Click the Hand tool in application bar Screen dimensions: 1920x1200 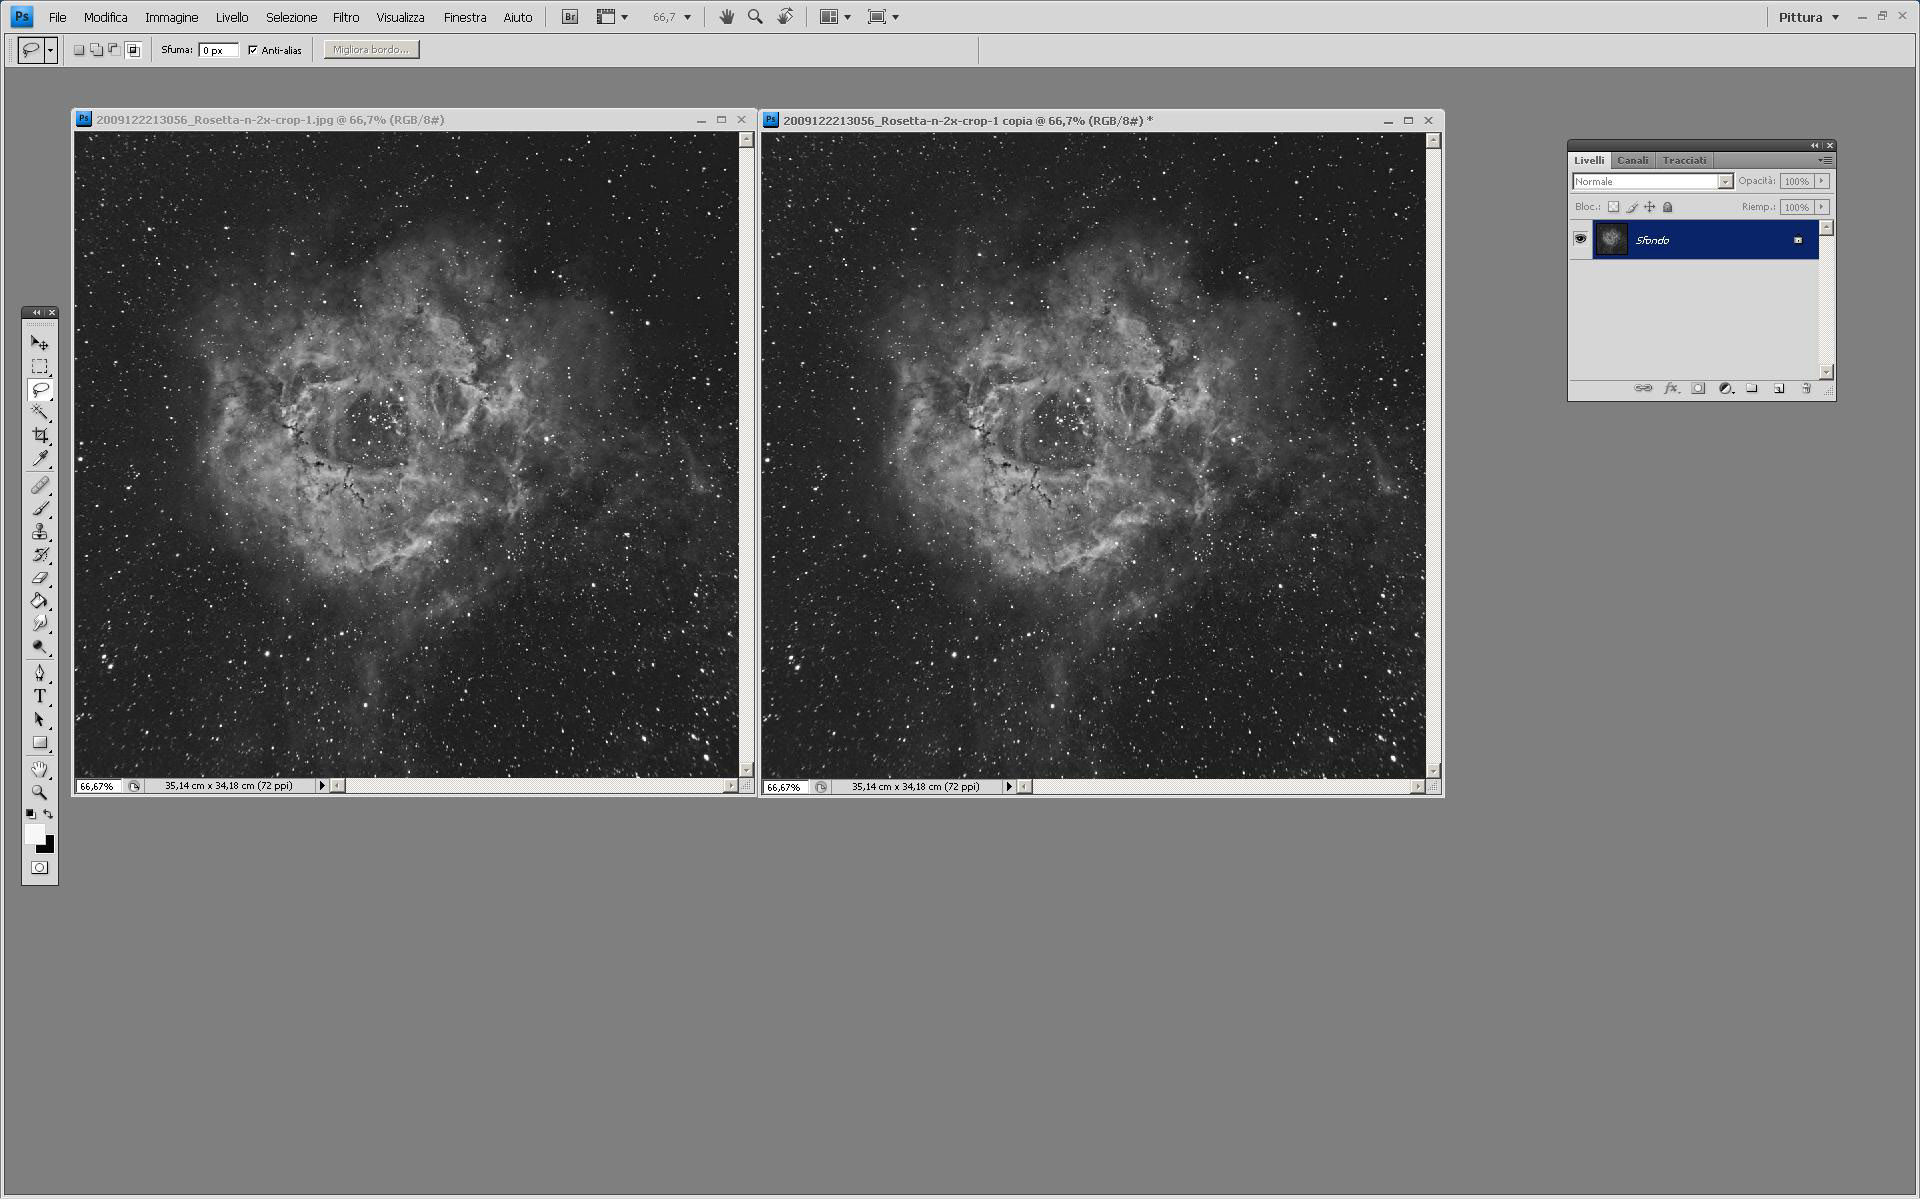point(727,17)
